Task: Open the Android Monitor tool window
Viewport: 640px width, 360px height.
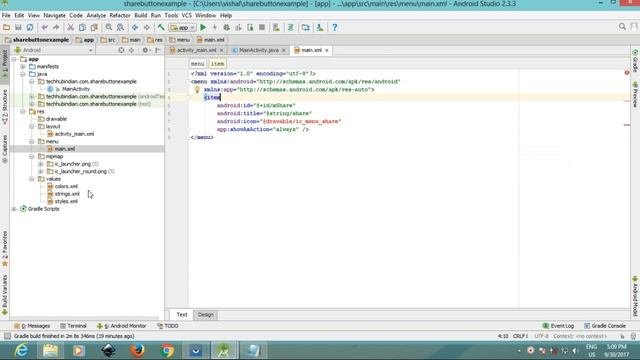Action: pyautogui.click(x=122, y=326)
